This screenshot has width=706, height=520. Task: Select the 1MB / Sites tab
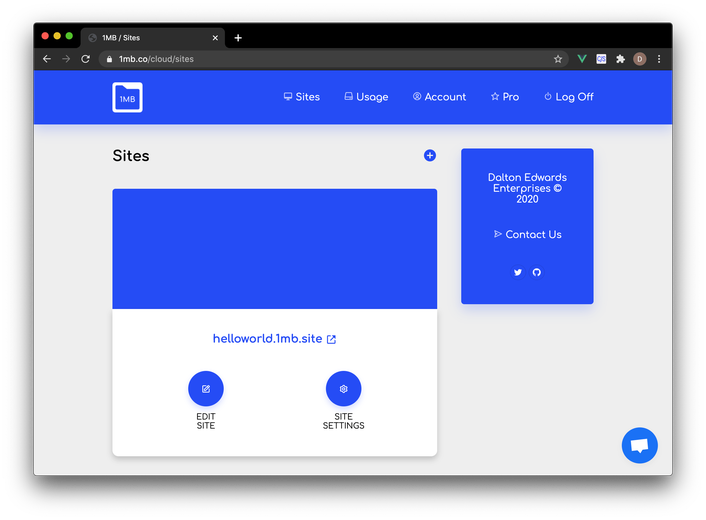pos(153,38)
